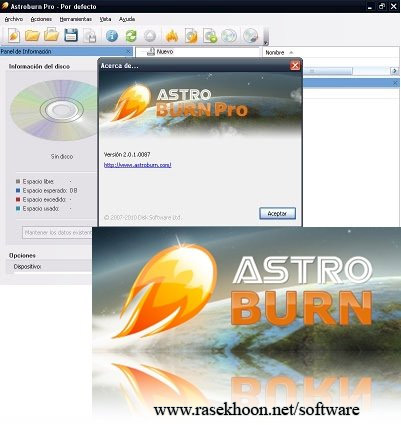Click the Espacio libre legend entry
The height and width of the screenshot is (425, 401).
pos(38,182)
